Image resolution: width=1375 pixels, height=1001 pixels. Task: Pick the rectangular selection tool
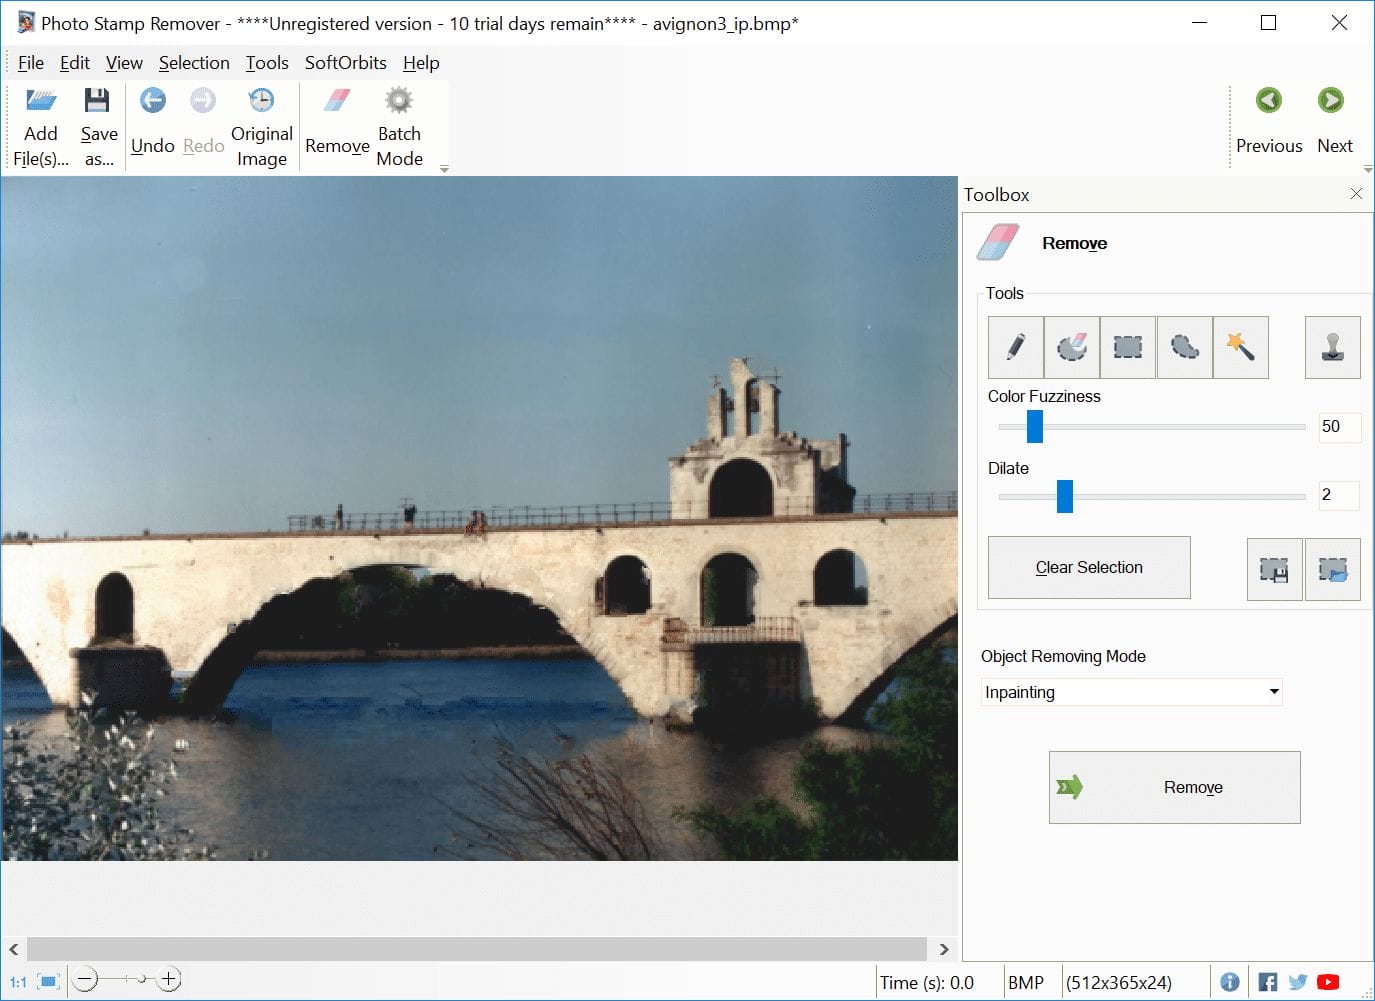pyautogui.click(x=1128, y=347)
